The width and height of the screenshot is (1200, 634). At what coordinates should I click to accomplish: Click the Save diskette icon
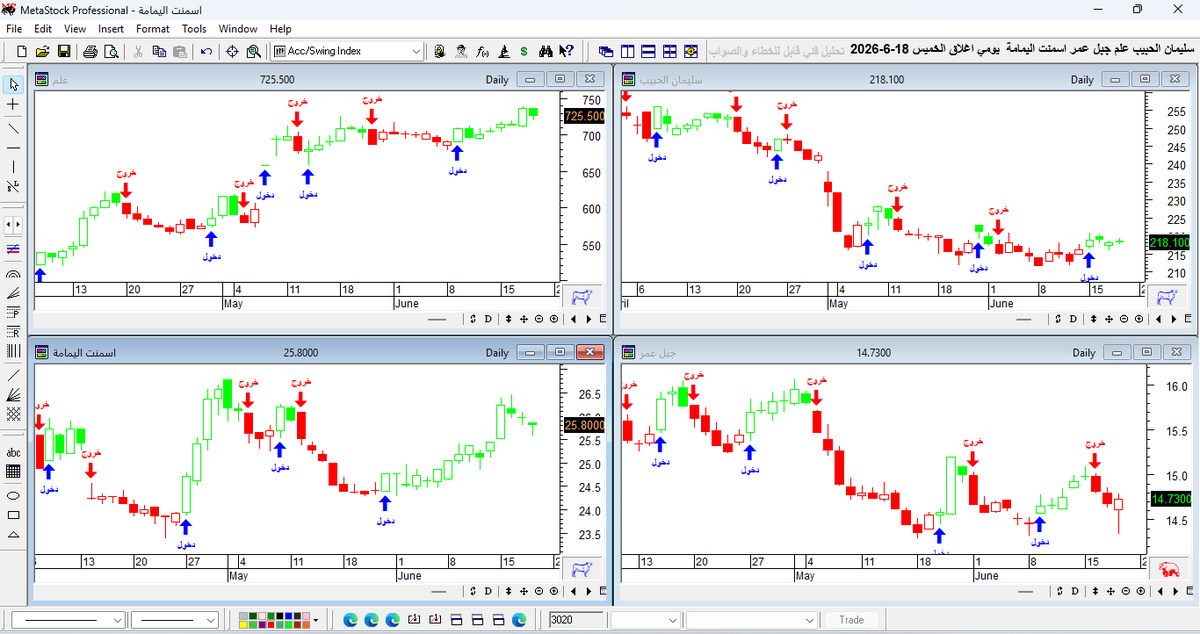point(63,51)
